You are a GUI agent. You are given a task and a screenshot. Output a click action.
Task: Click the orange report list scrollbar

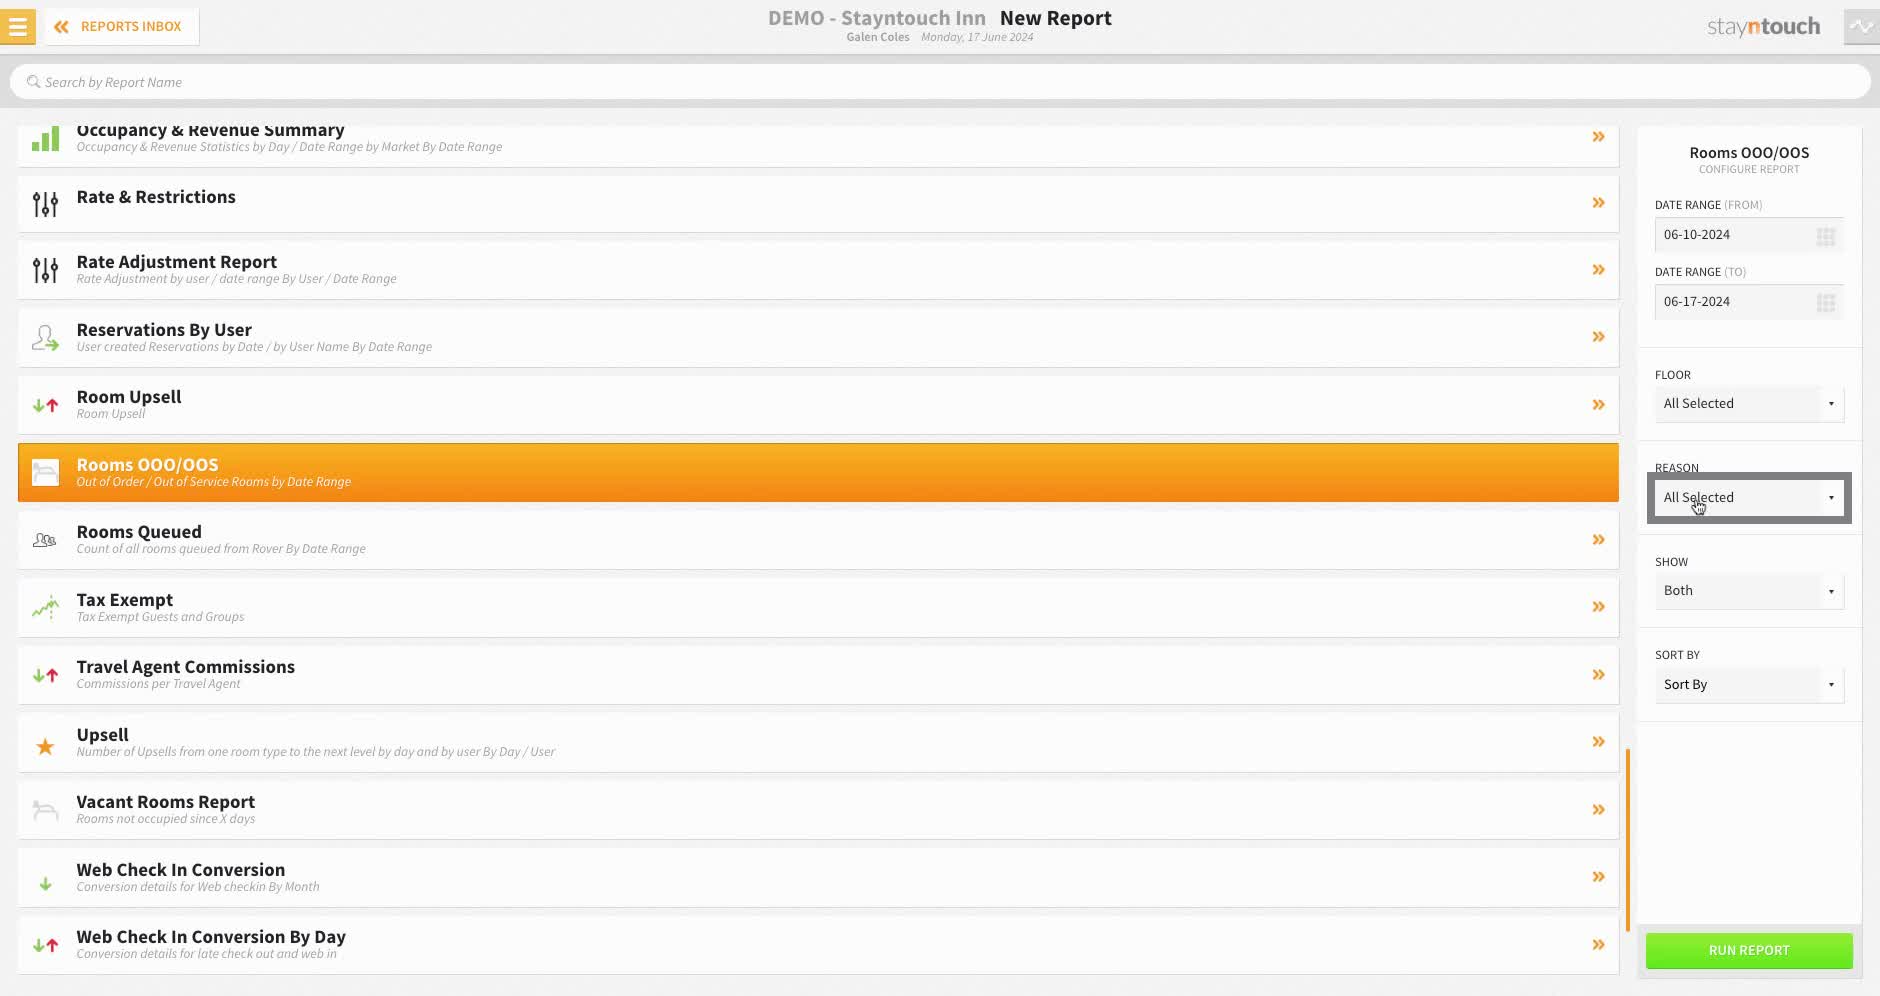[x=1628, y=840]
